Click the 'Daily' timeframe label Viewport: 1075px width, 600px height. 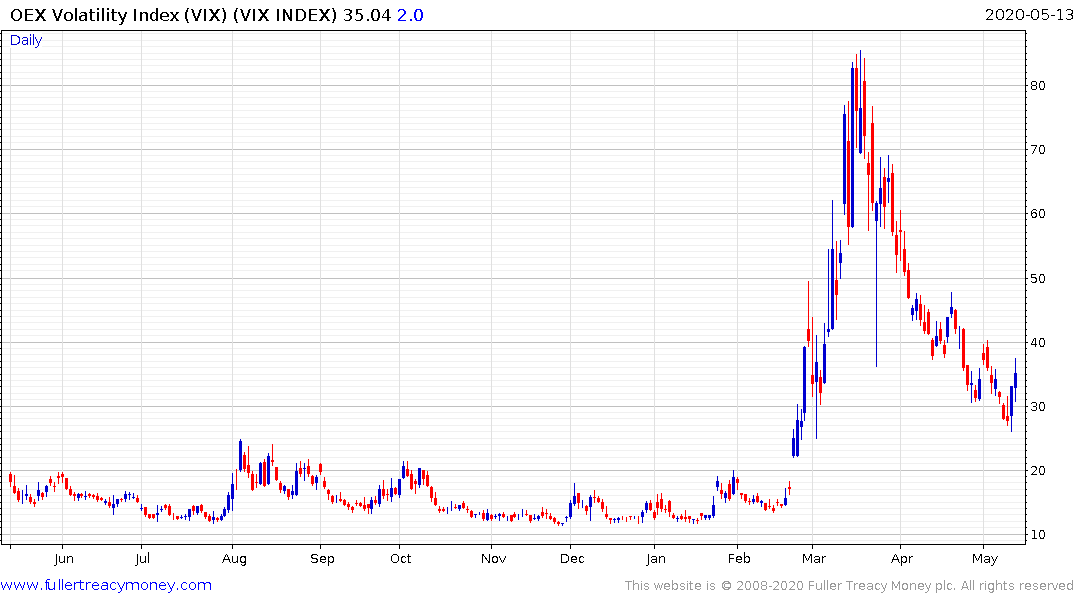coord(26,40)
